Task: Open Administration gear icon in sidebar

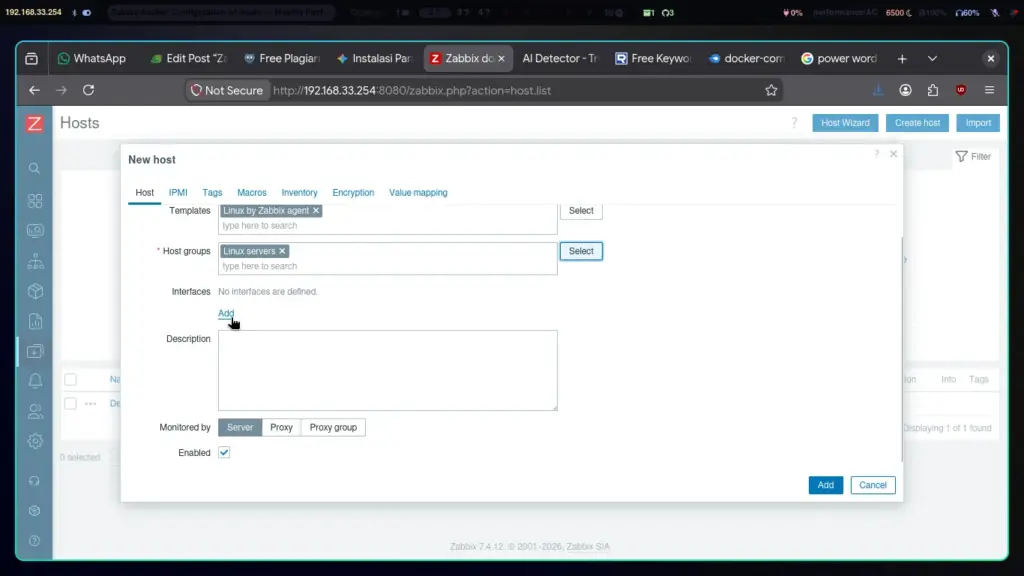Action: [35, 441]
